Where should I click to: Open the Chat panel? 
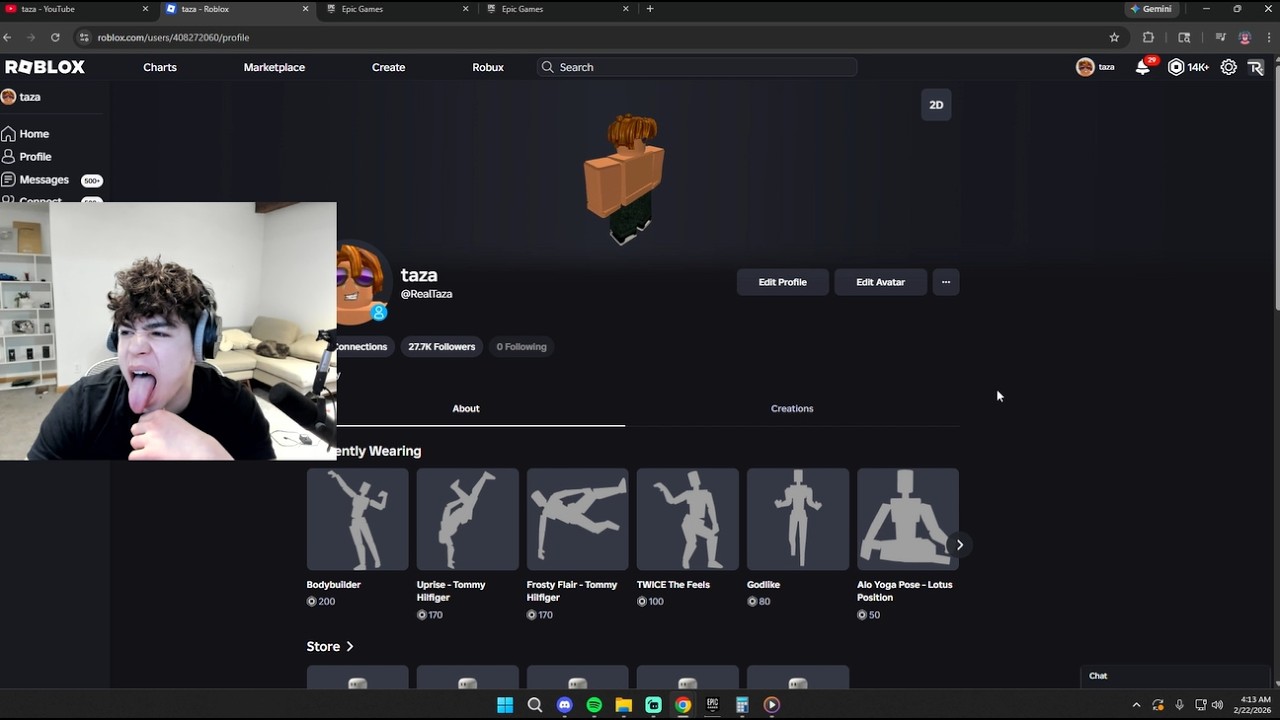tap(1175, 676)
